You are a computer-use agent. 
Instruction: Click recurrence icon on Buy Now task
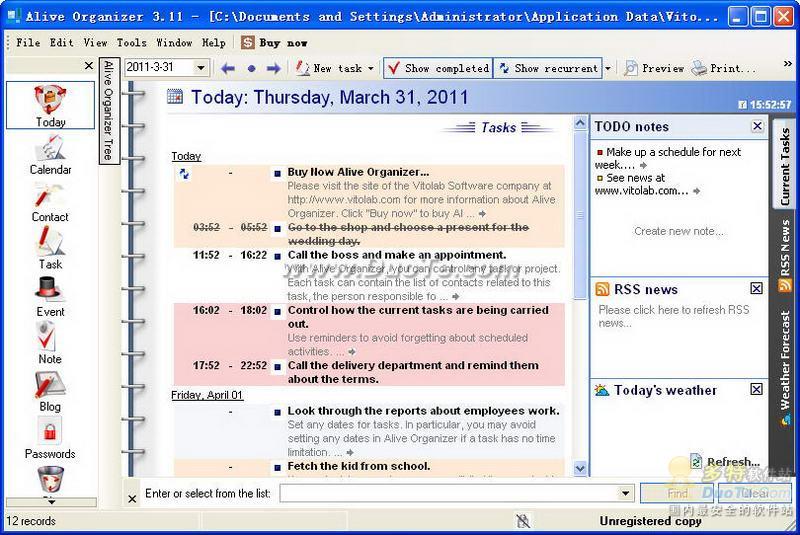(x=184, y=174)
